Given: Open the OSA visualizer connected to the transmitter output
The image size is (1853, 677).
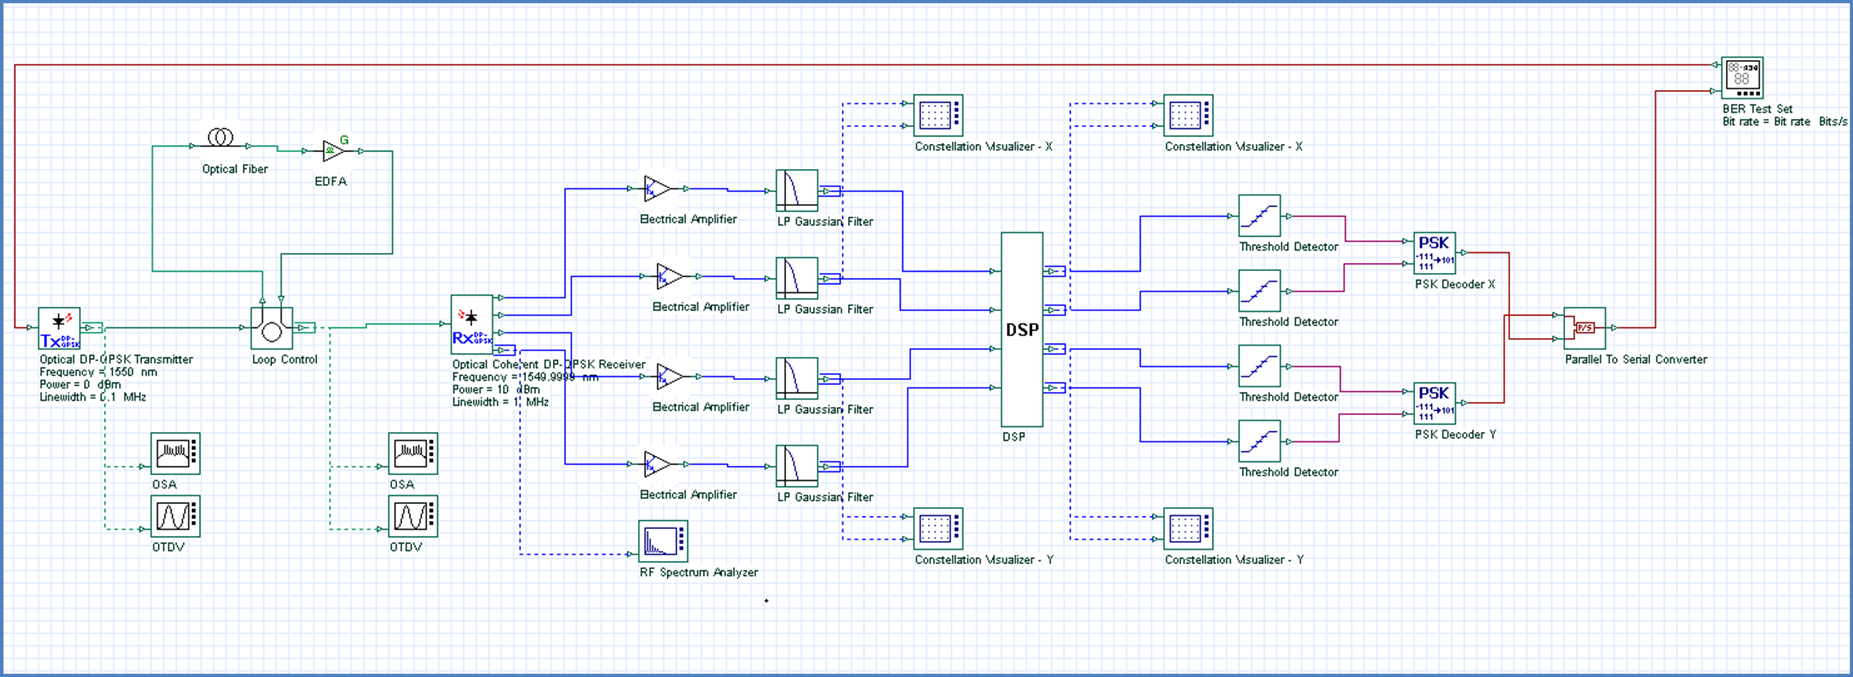Looking at the screenshot, I should pos(175,454).
